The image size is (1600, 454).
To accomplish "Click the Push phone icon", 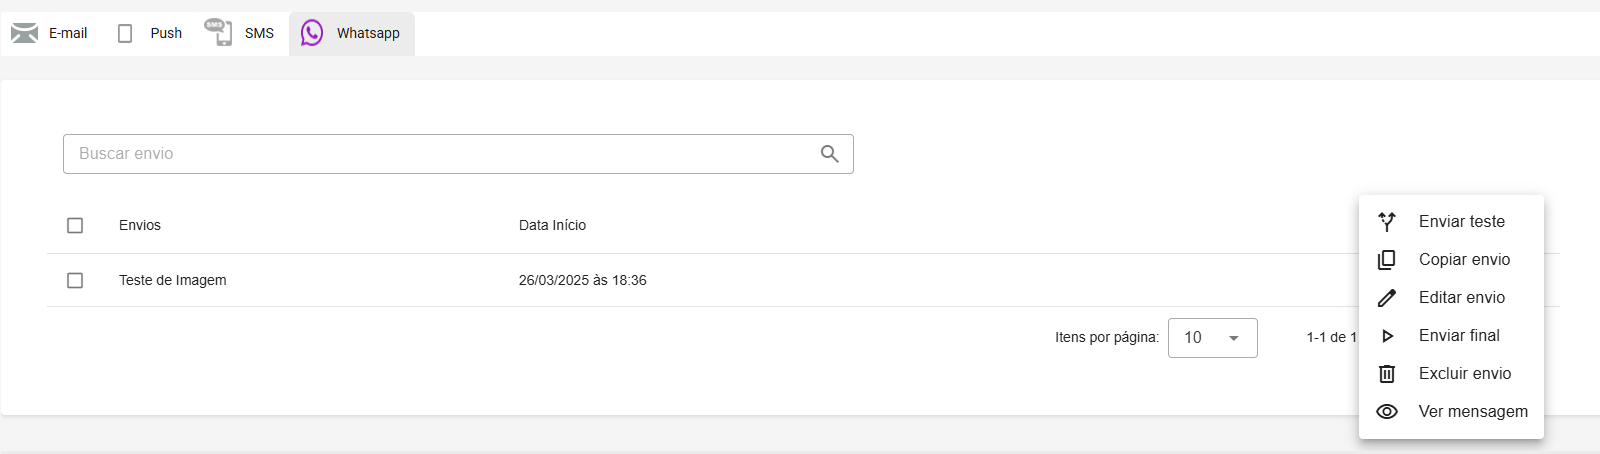I will pyautogui.click(x=125, y=34).
